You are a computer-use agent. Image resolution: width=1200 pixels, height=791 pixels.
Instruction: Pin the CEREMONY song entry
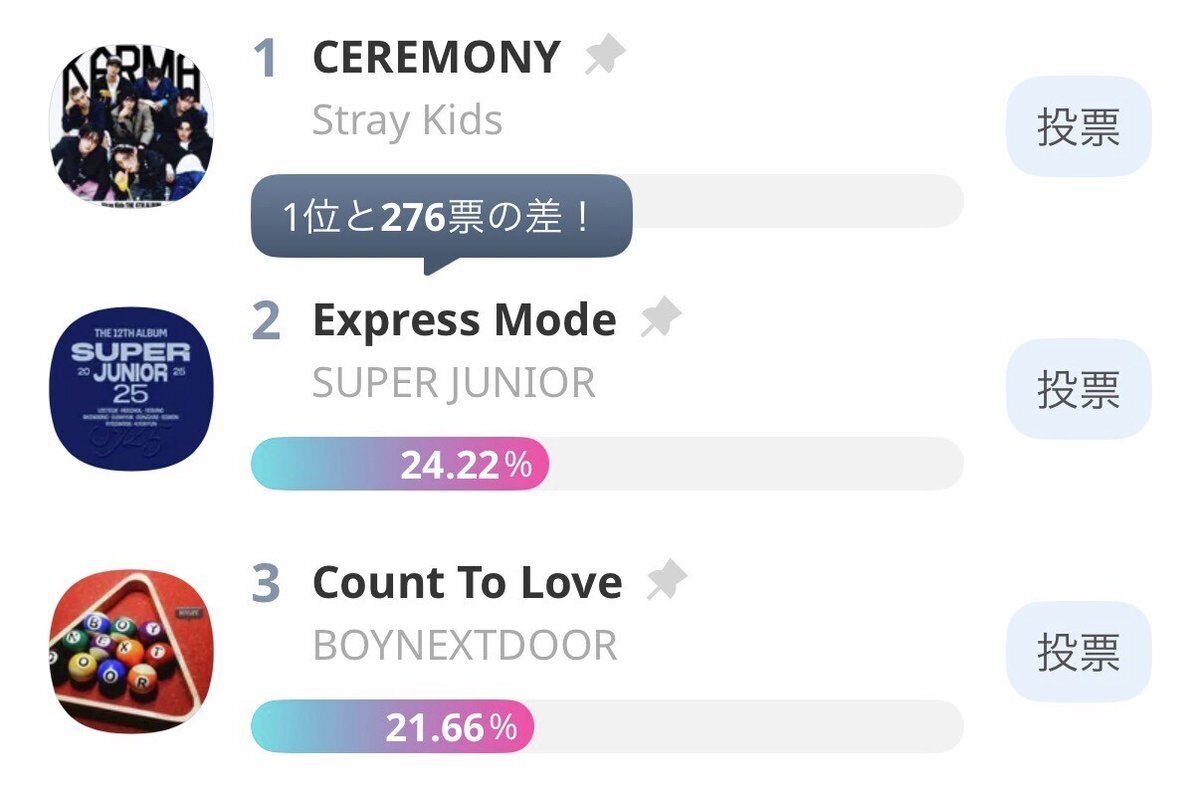(605, 57)
